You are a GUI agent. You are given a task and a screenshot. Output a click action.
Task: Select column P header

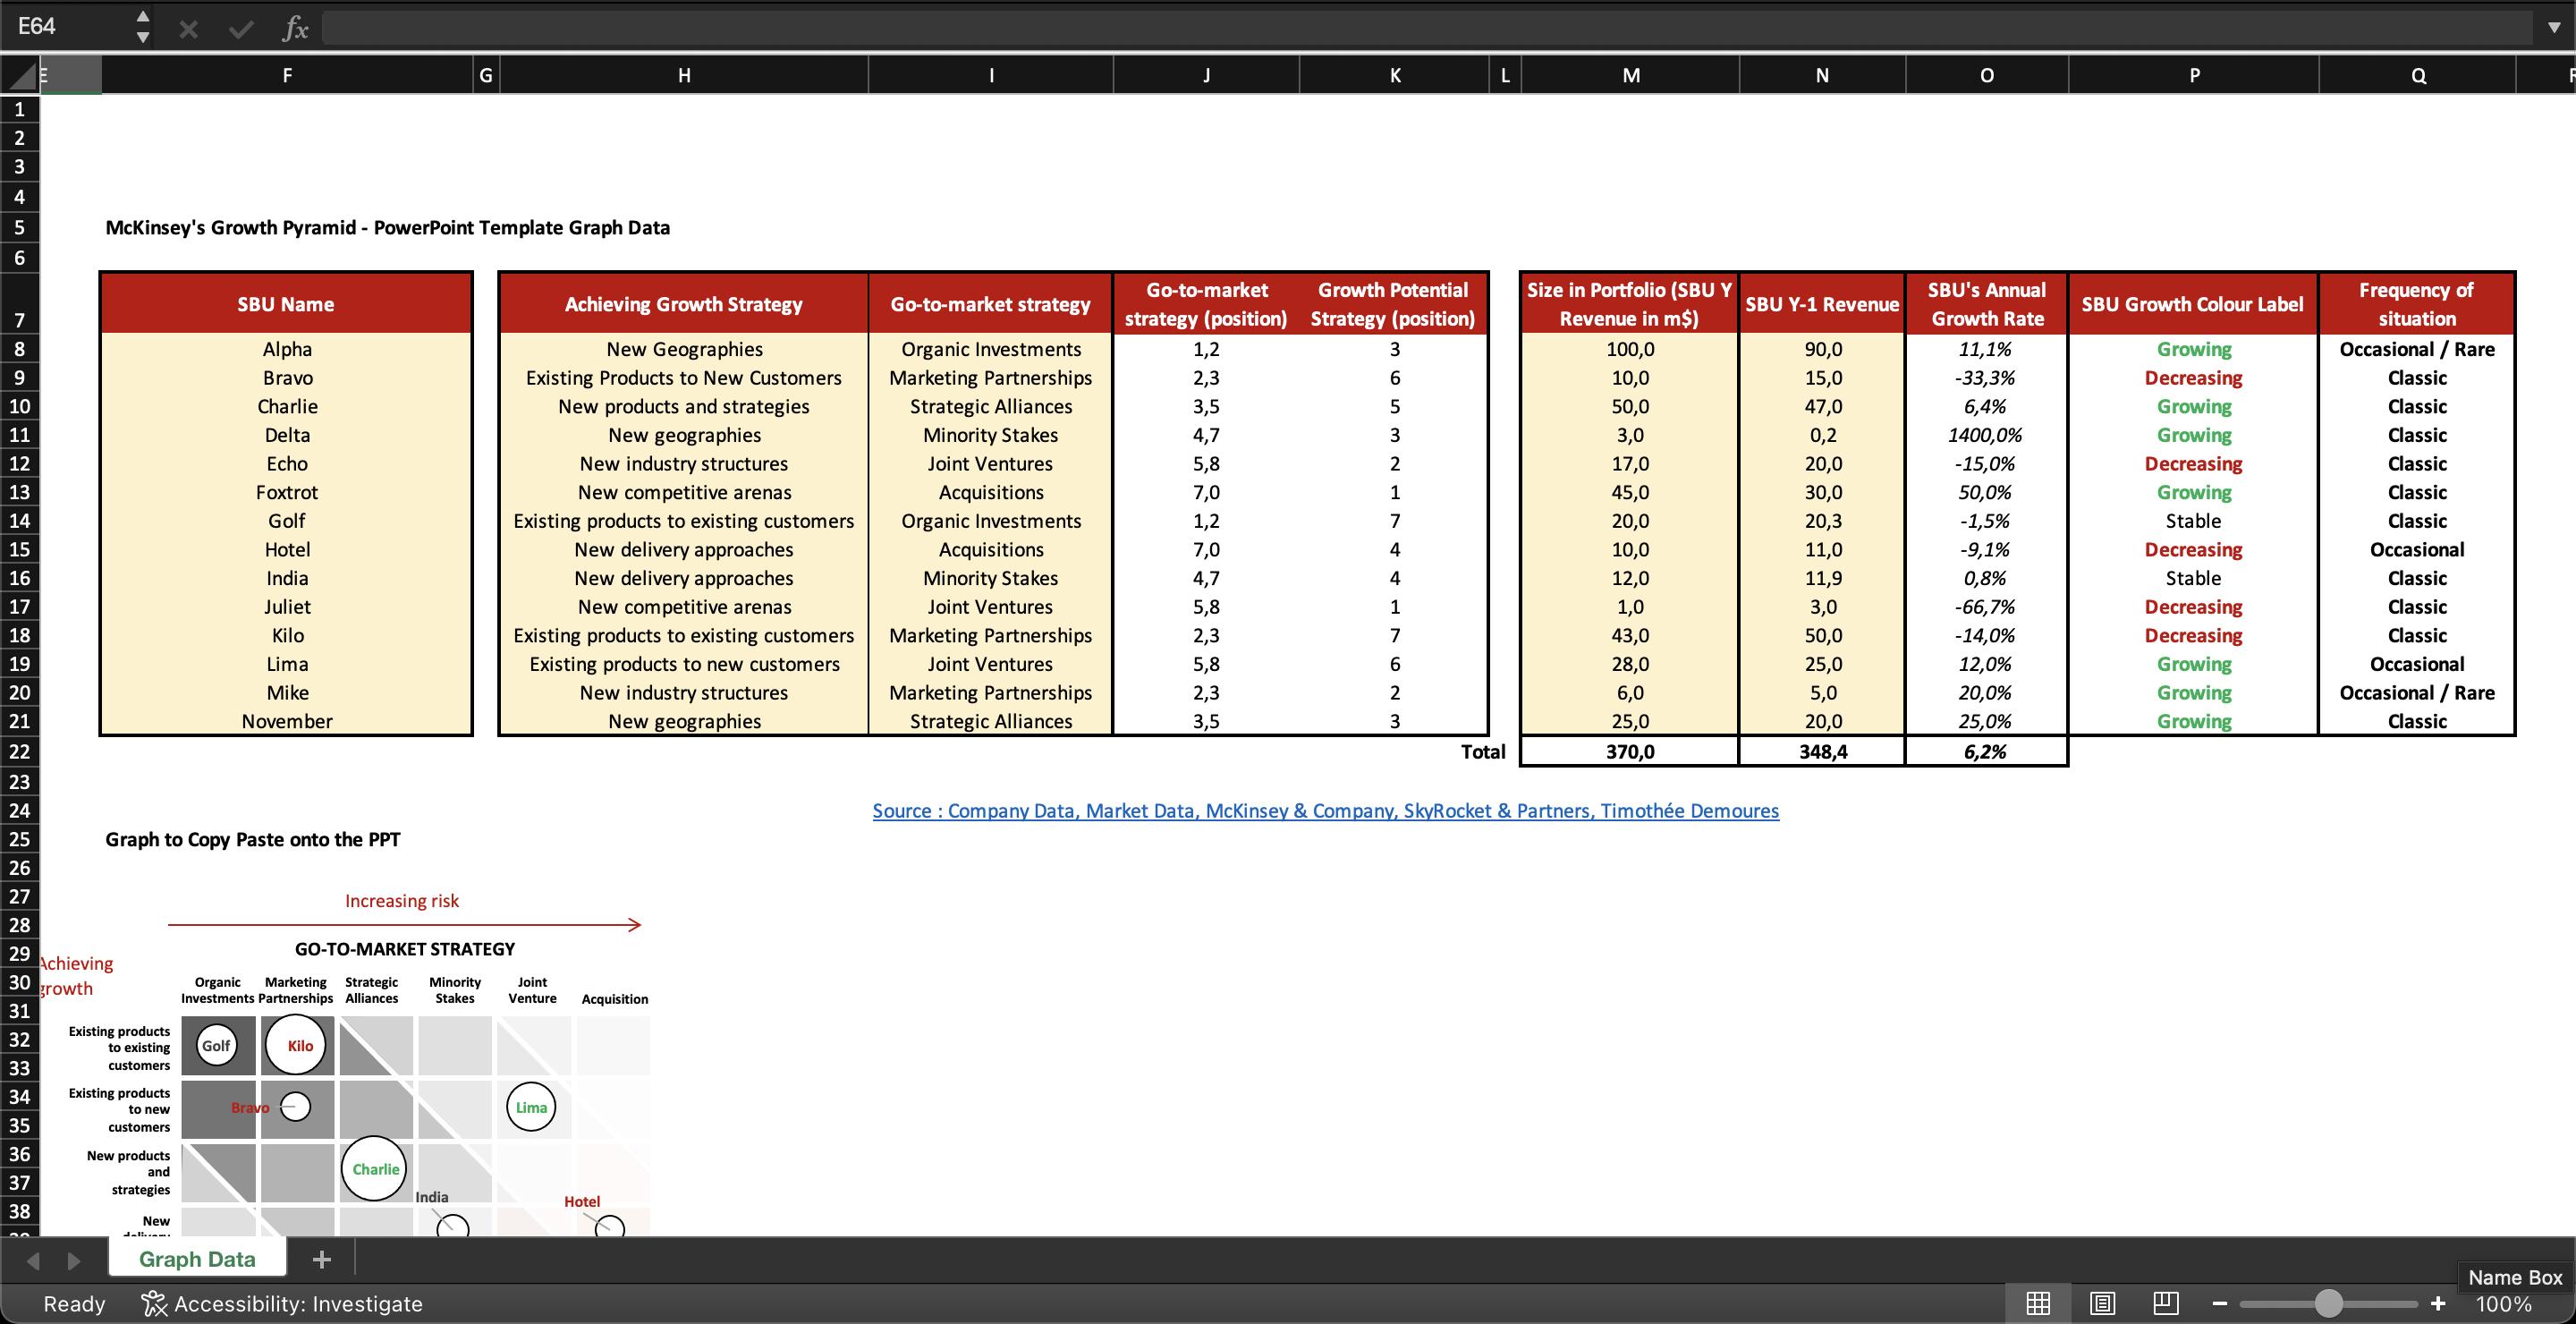pos(2193,75)
